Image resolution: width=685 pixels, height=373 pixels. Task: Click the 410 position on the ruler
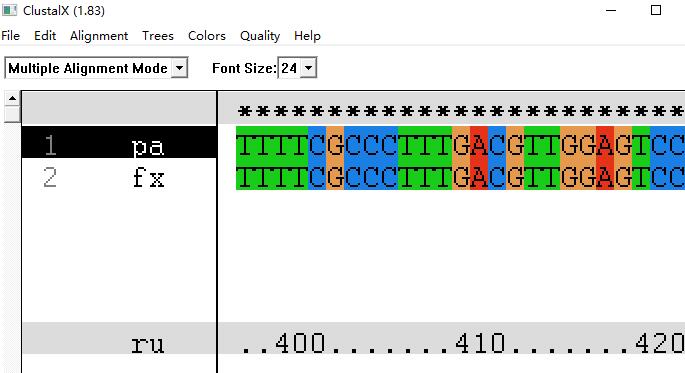tap(481, 343)
